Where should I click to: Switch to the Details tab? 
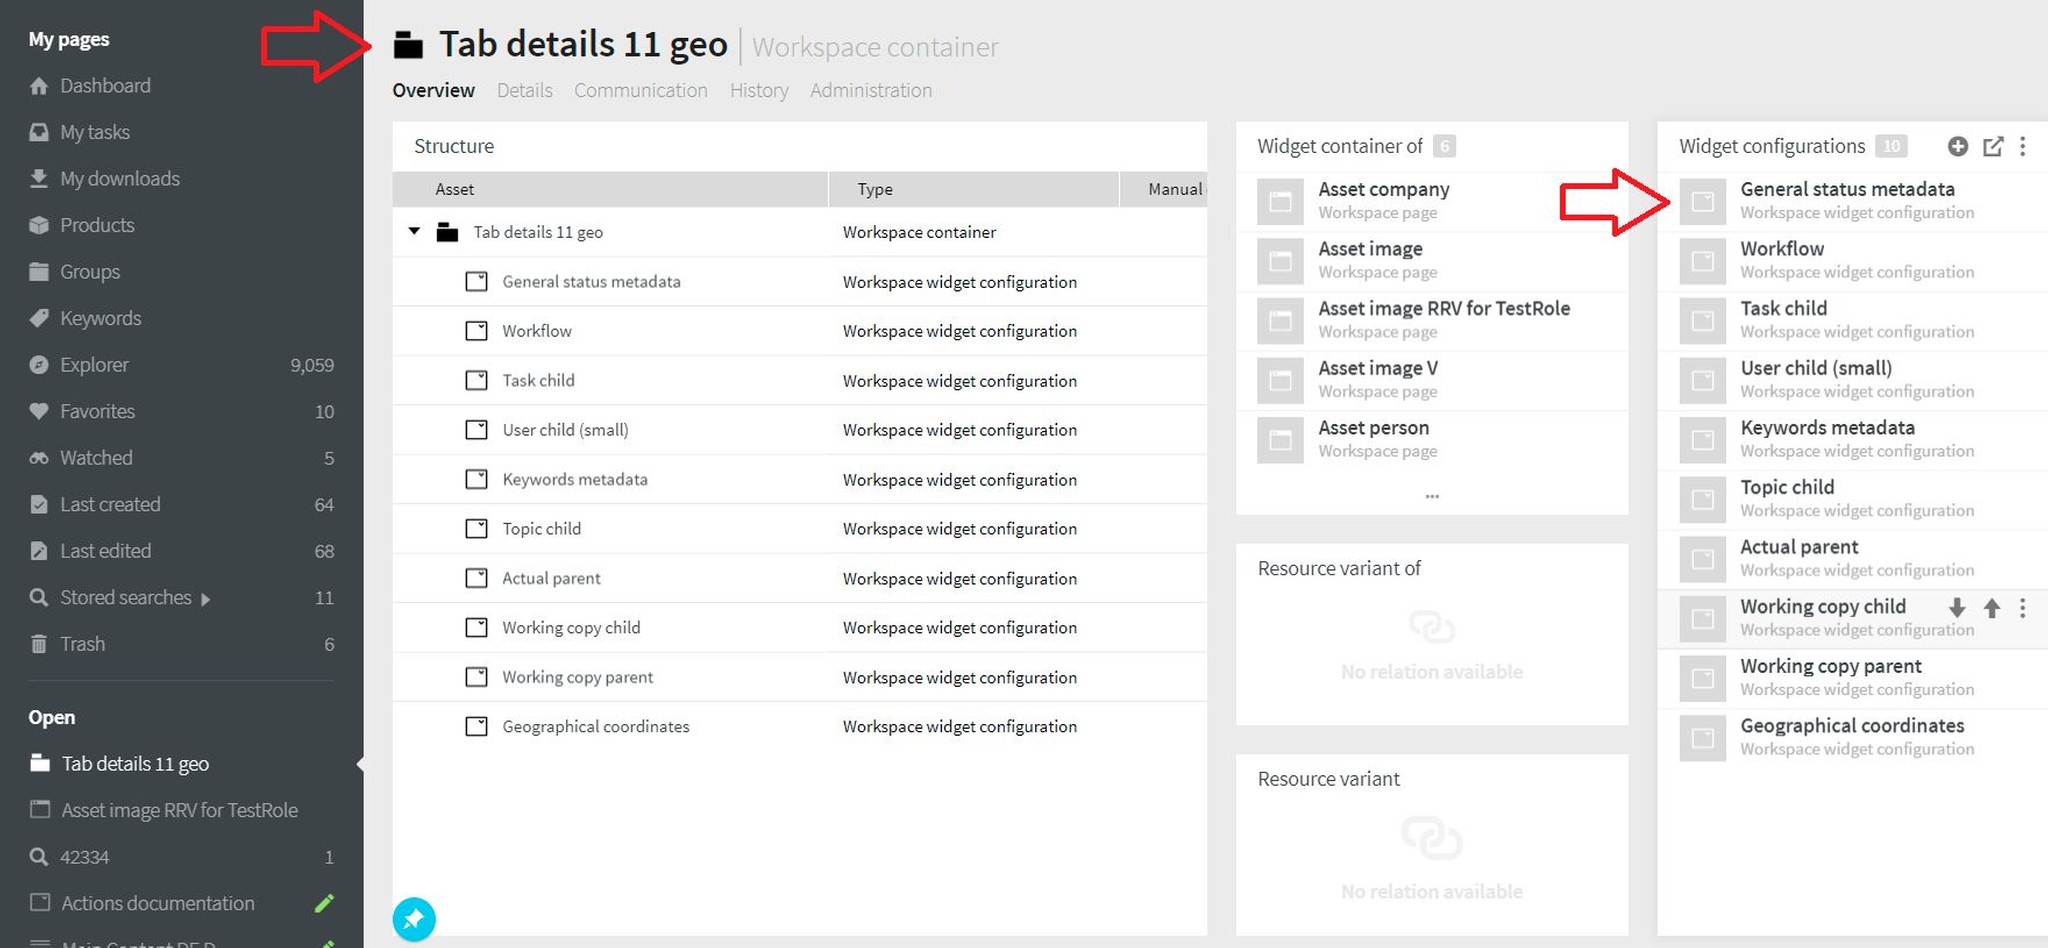point(524,90)
